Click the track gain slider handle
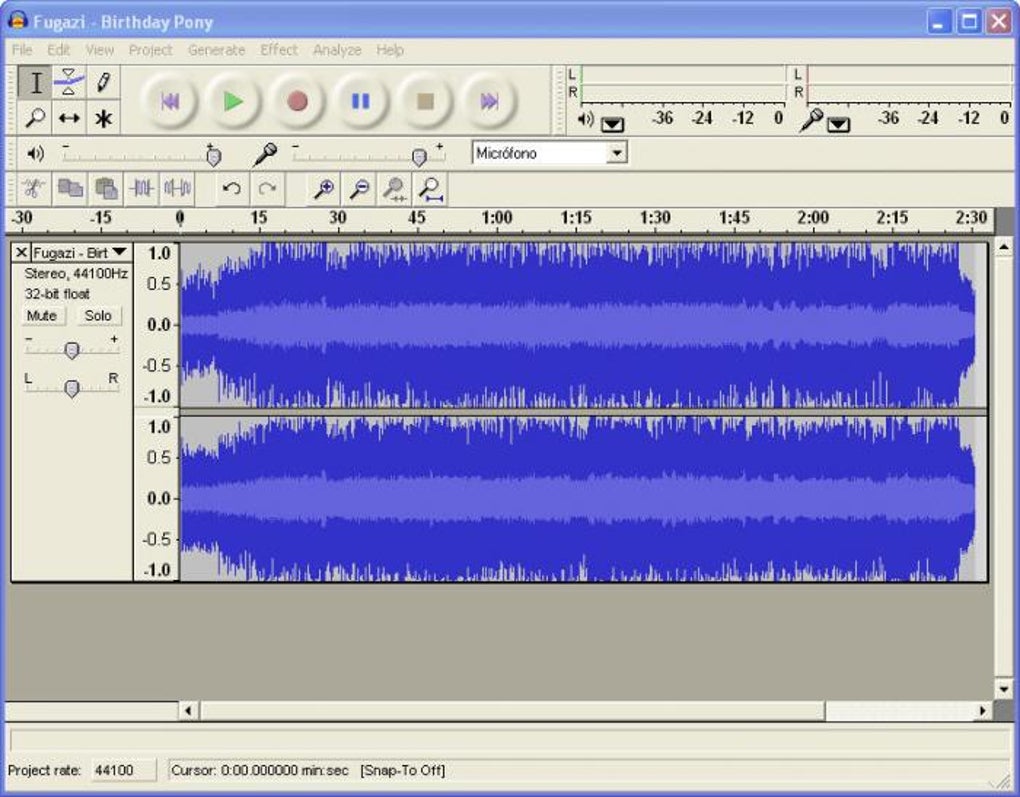The image size is (1020, 797). (x=72, y=350)
